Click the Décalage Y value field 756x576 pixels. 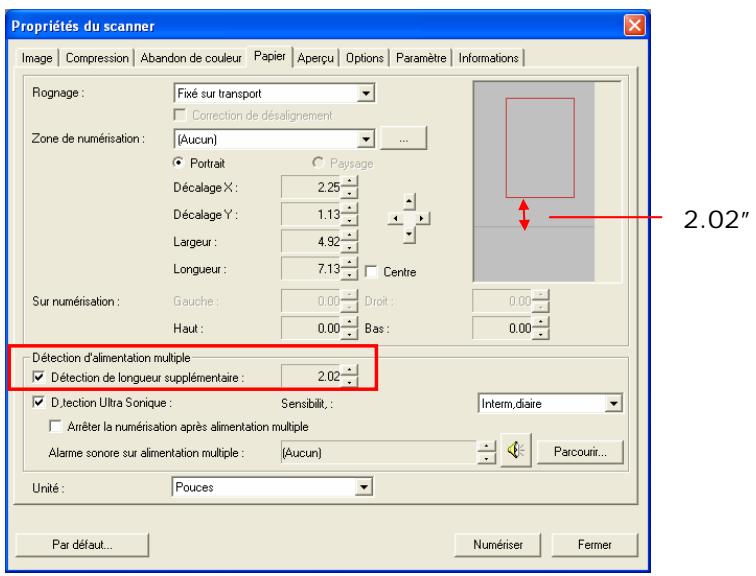pyautogui.click(x=311, y=214)
